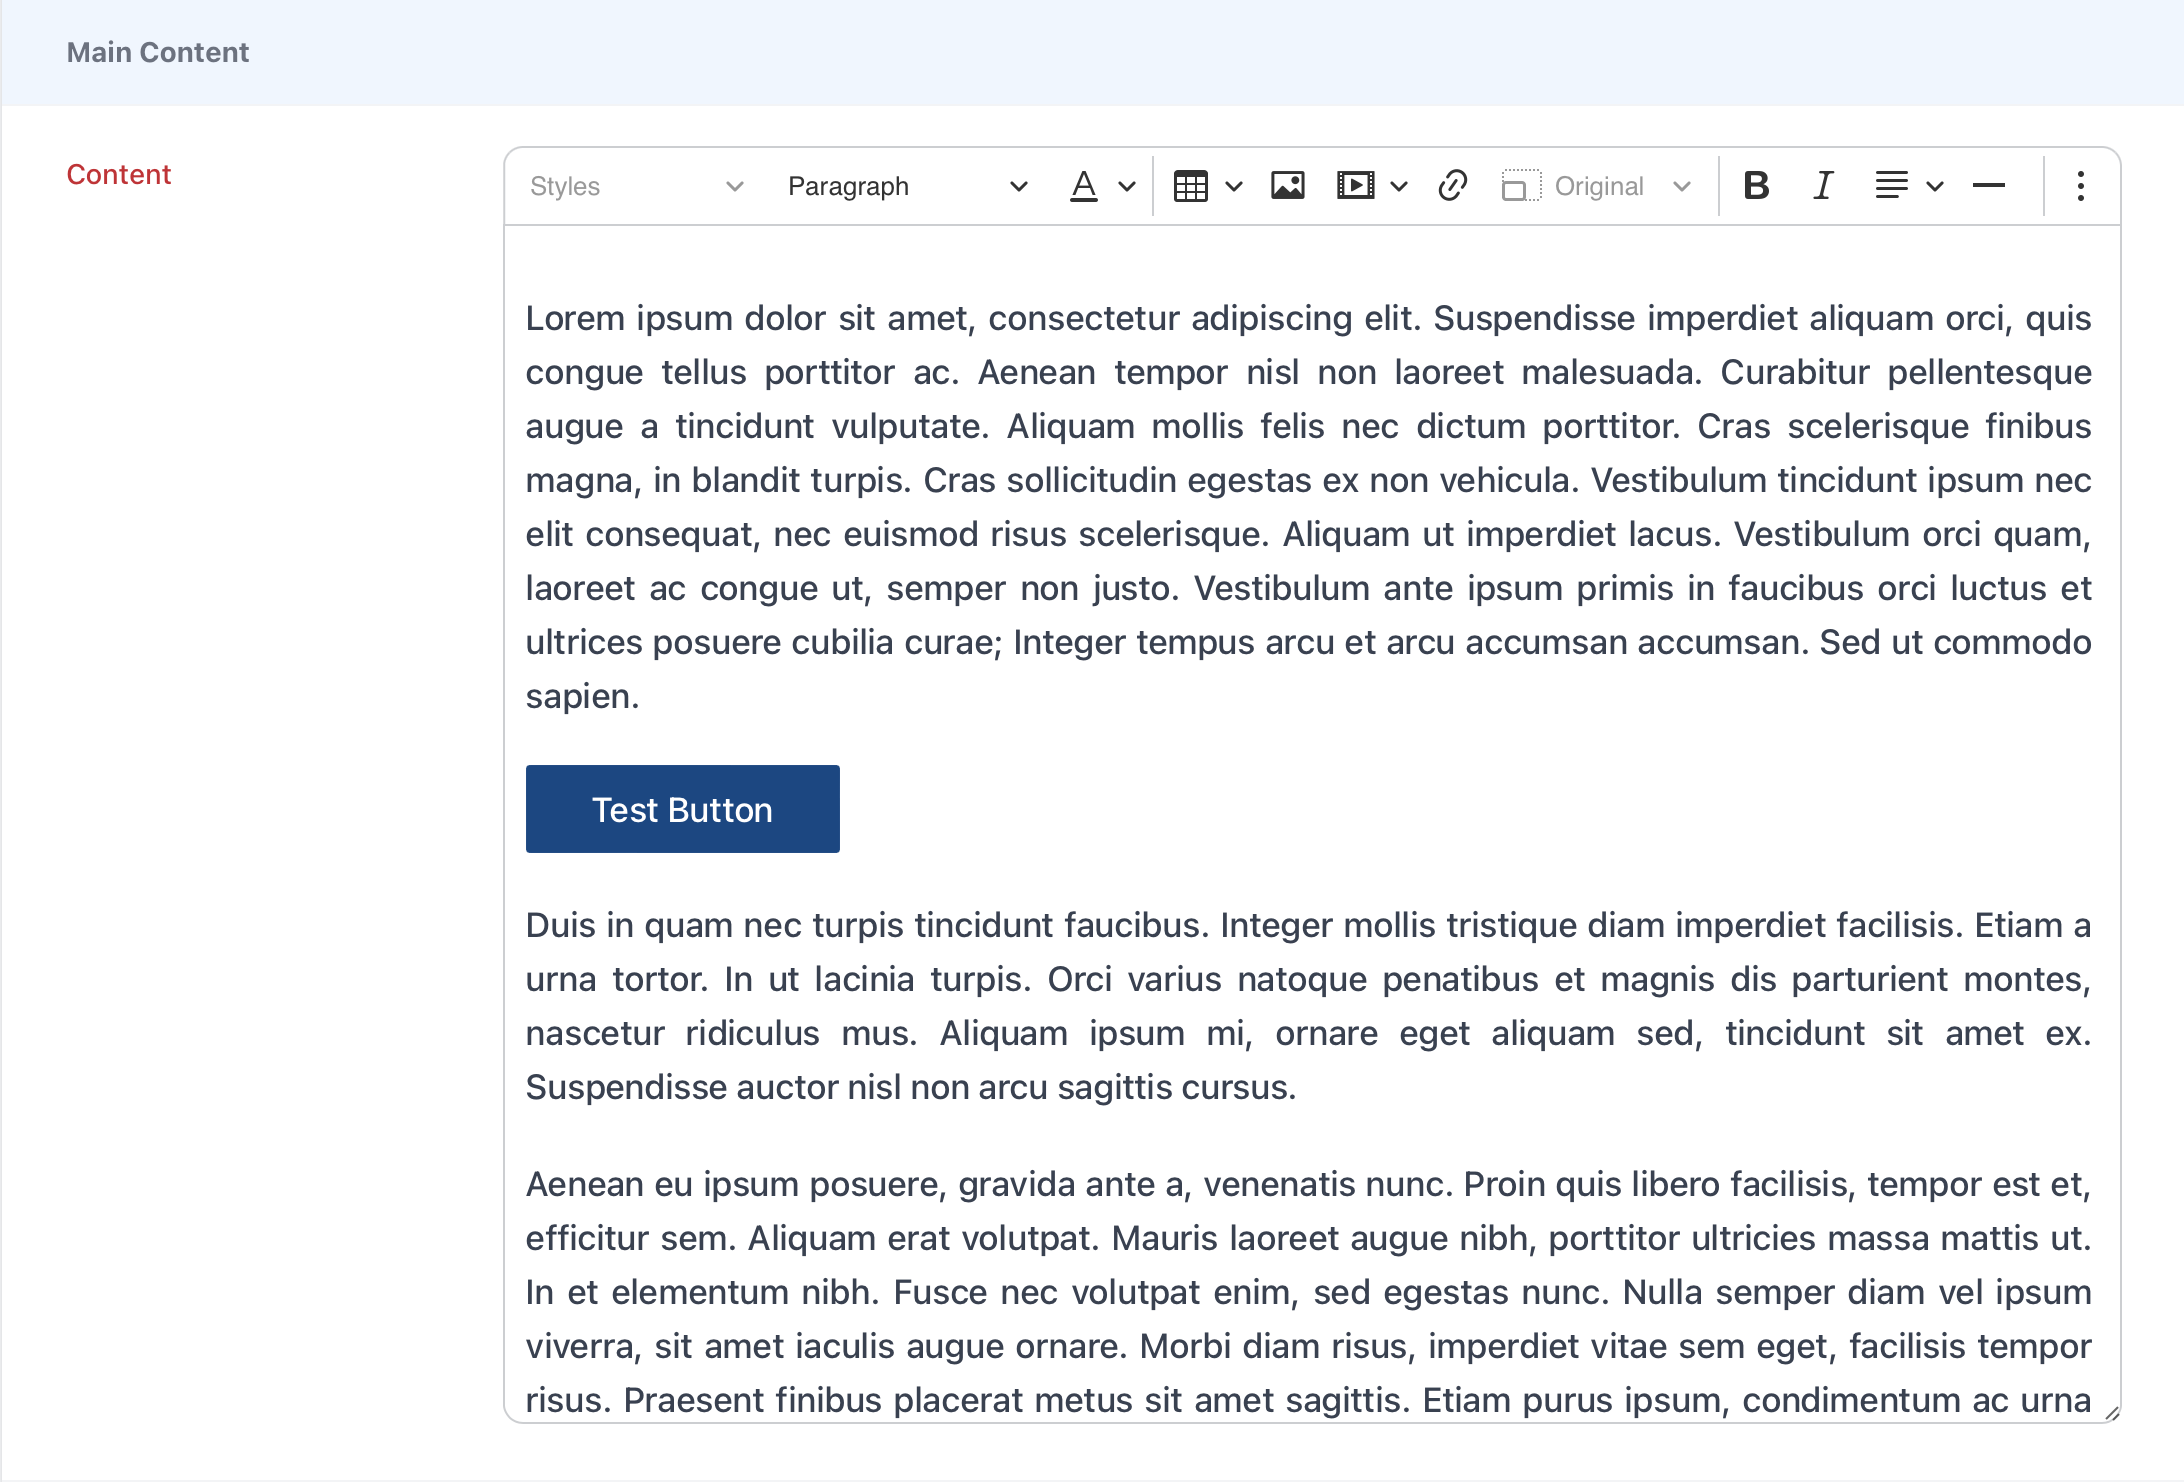2184x1482 pixels.
Task: Toggle italic formatting
Action: pos(1823,186)
